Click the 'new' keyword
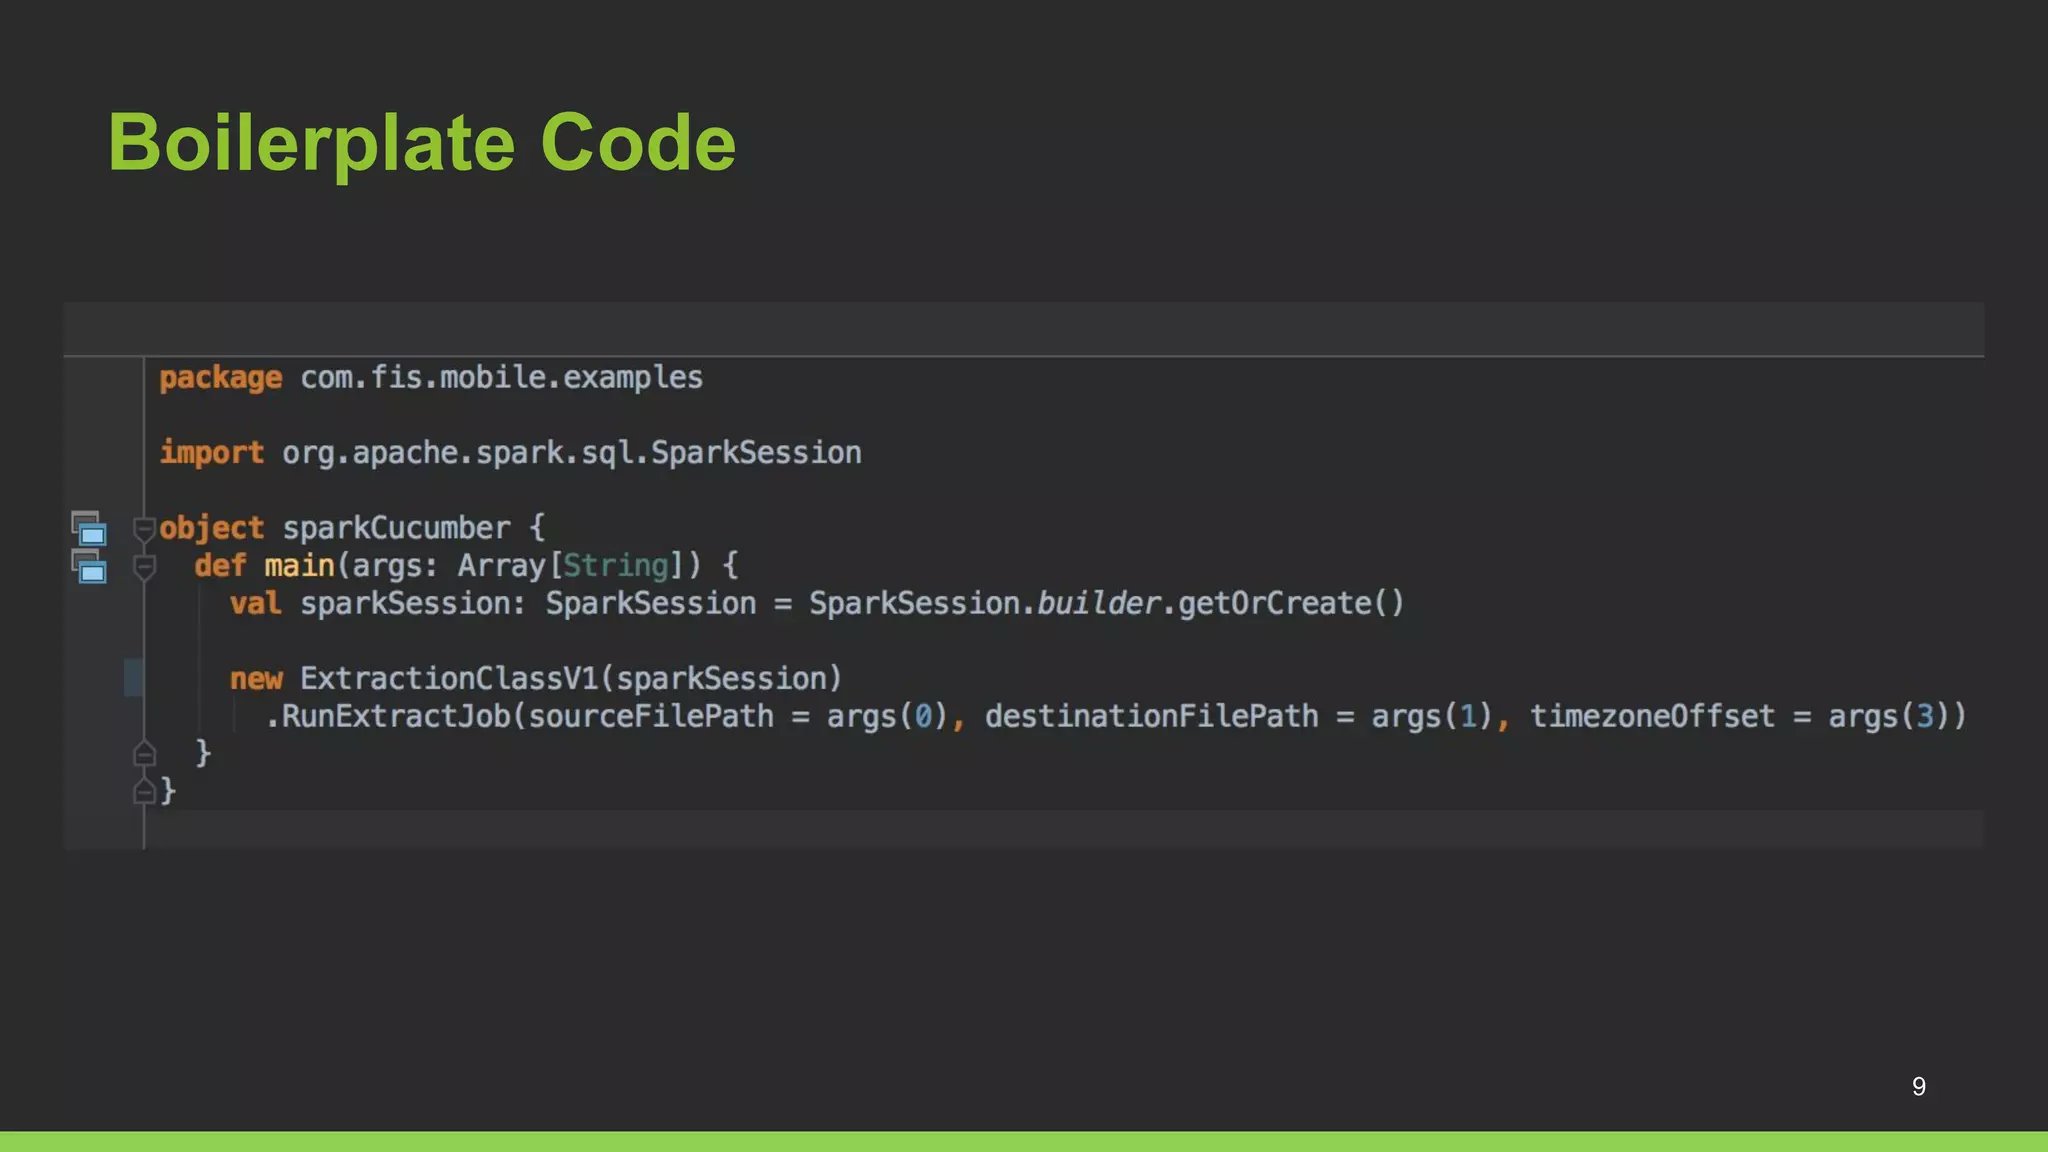The width and height of the screenshot is (2048, 1152). point(256,680)
